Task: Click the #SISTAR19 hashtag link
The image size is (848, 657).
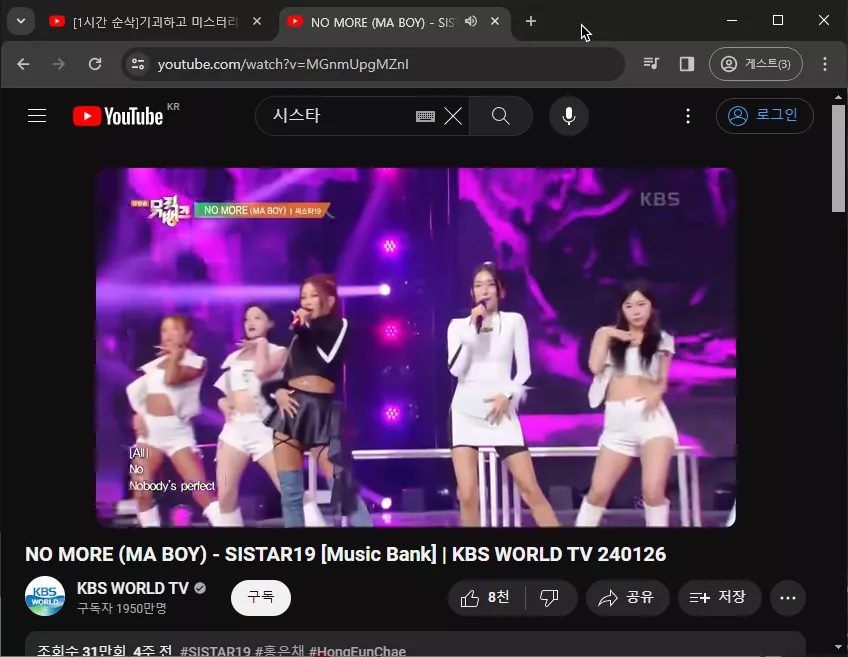Action: click(215, 651)
